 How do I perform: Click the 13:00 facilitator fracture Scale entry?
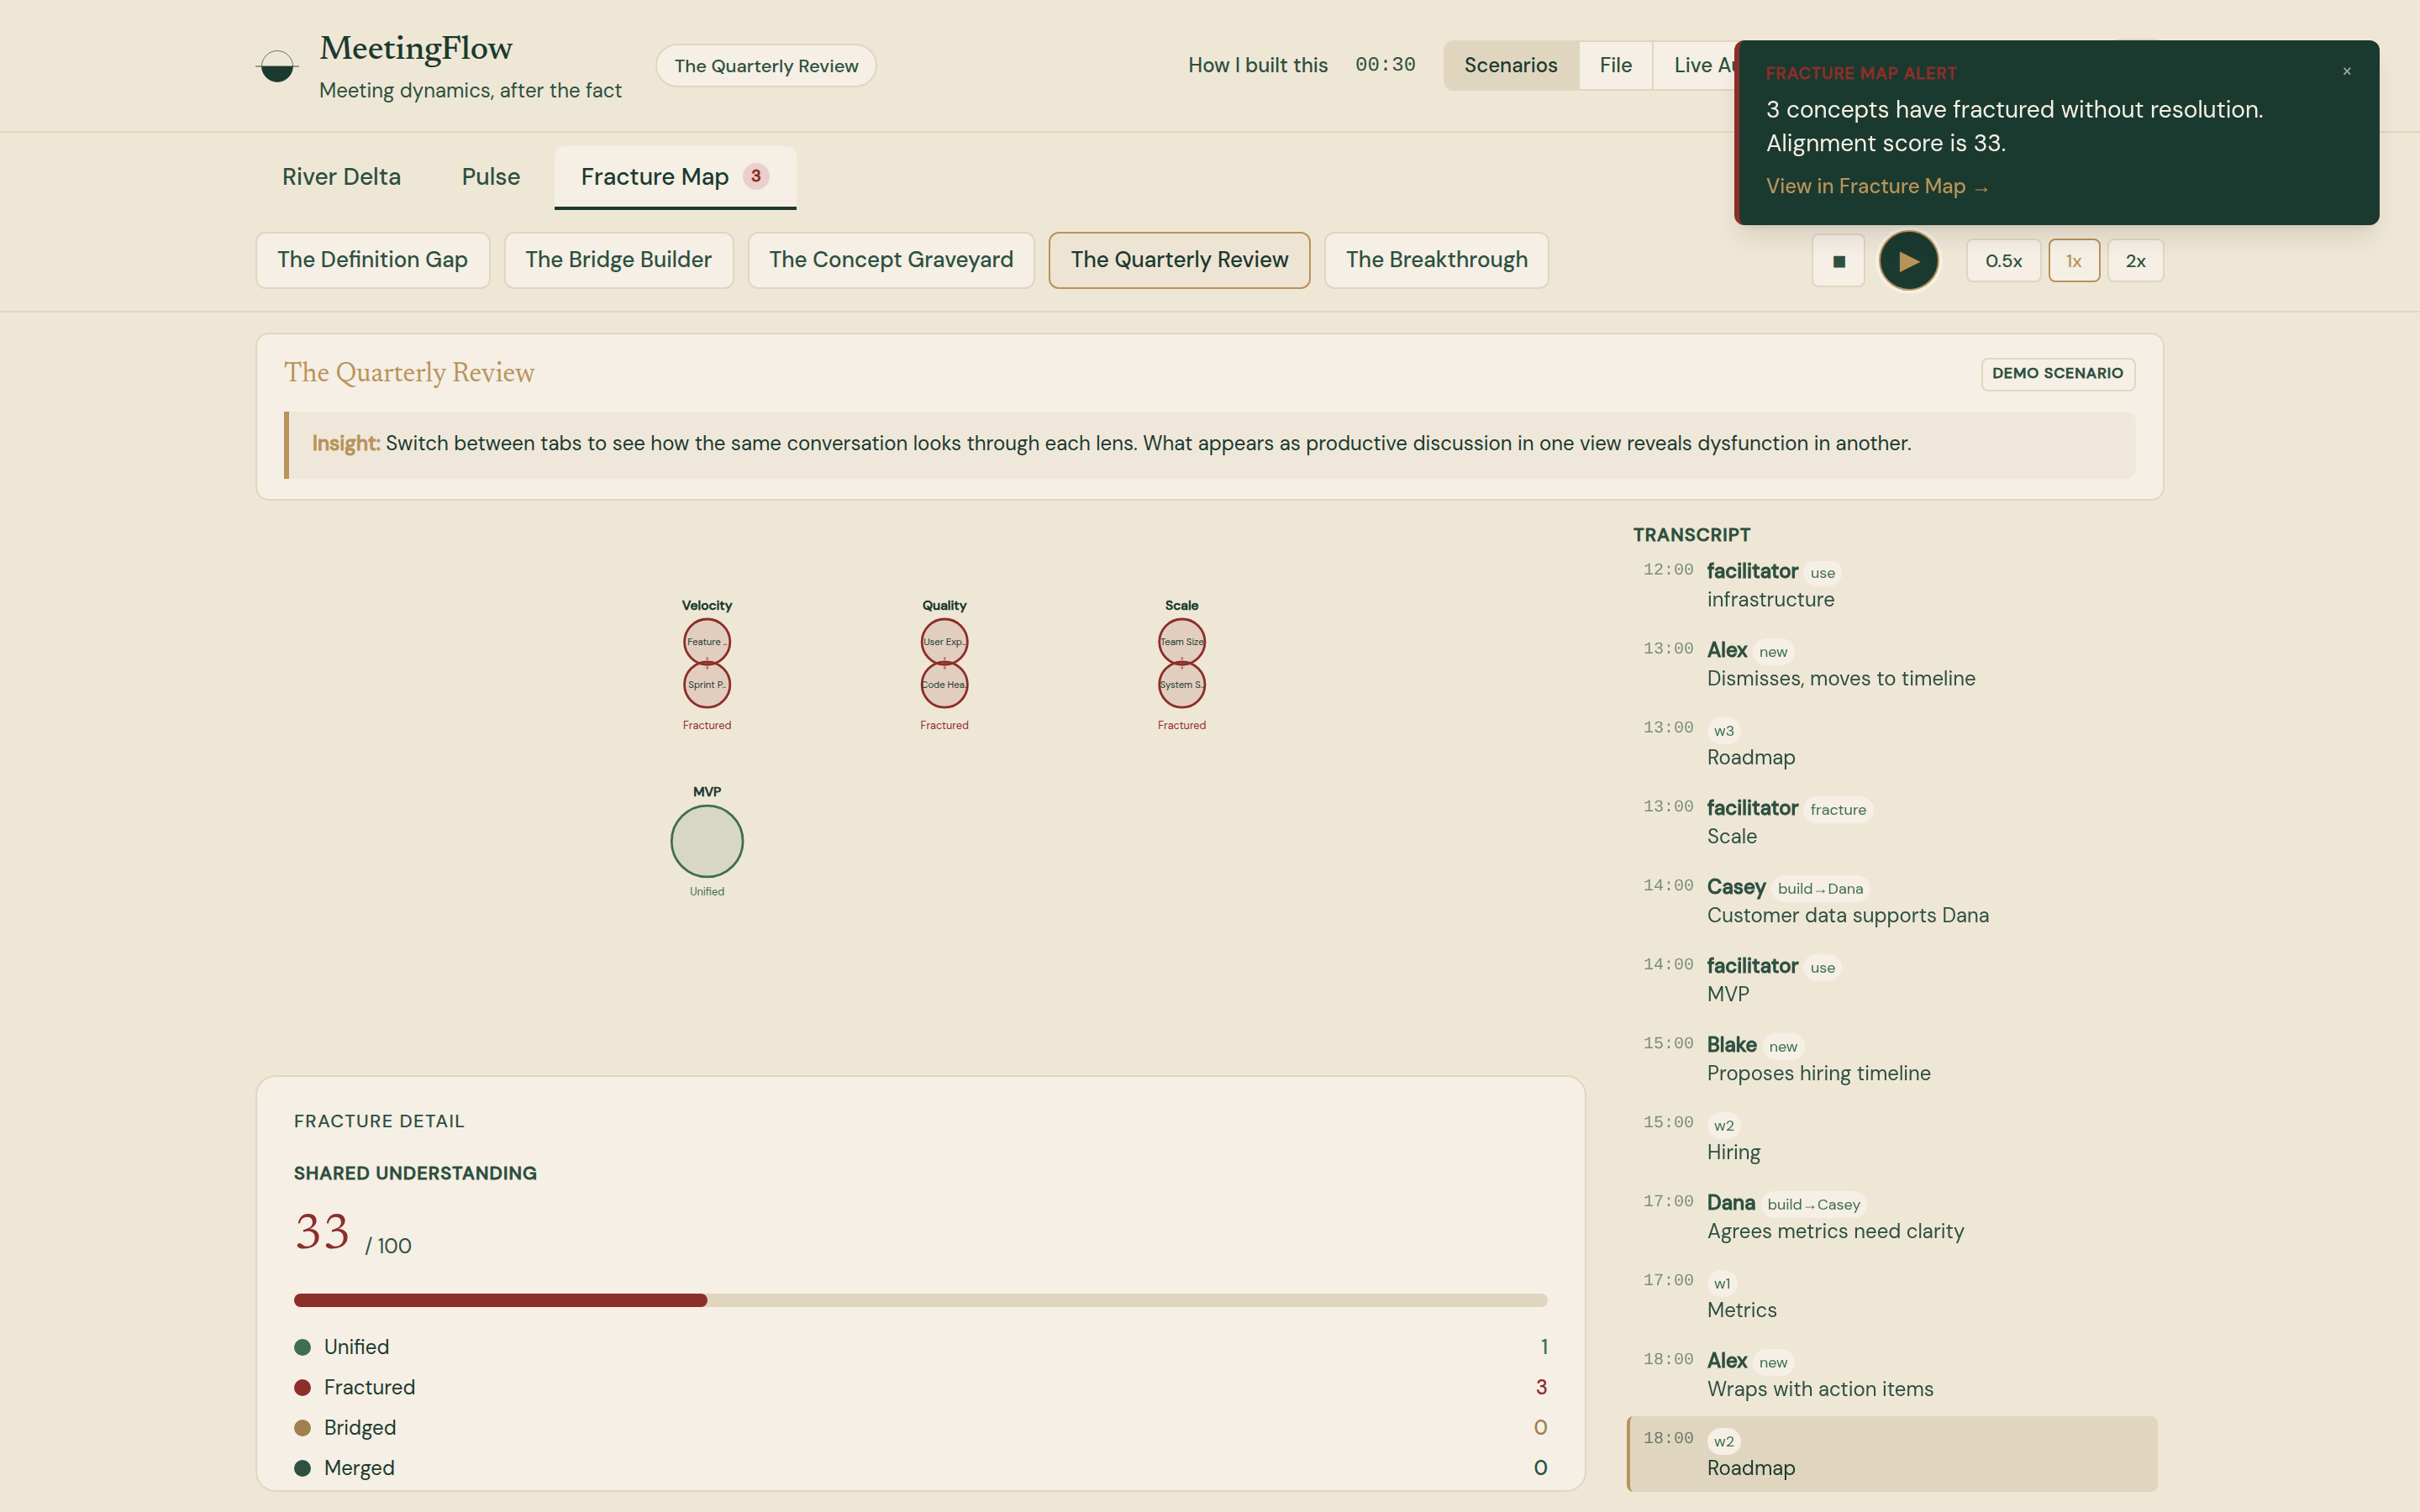(x=1892, y=822)
